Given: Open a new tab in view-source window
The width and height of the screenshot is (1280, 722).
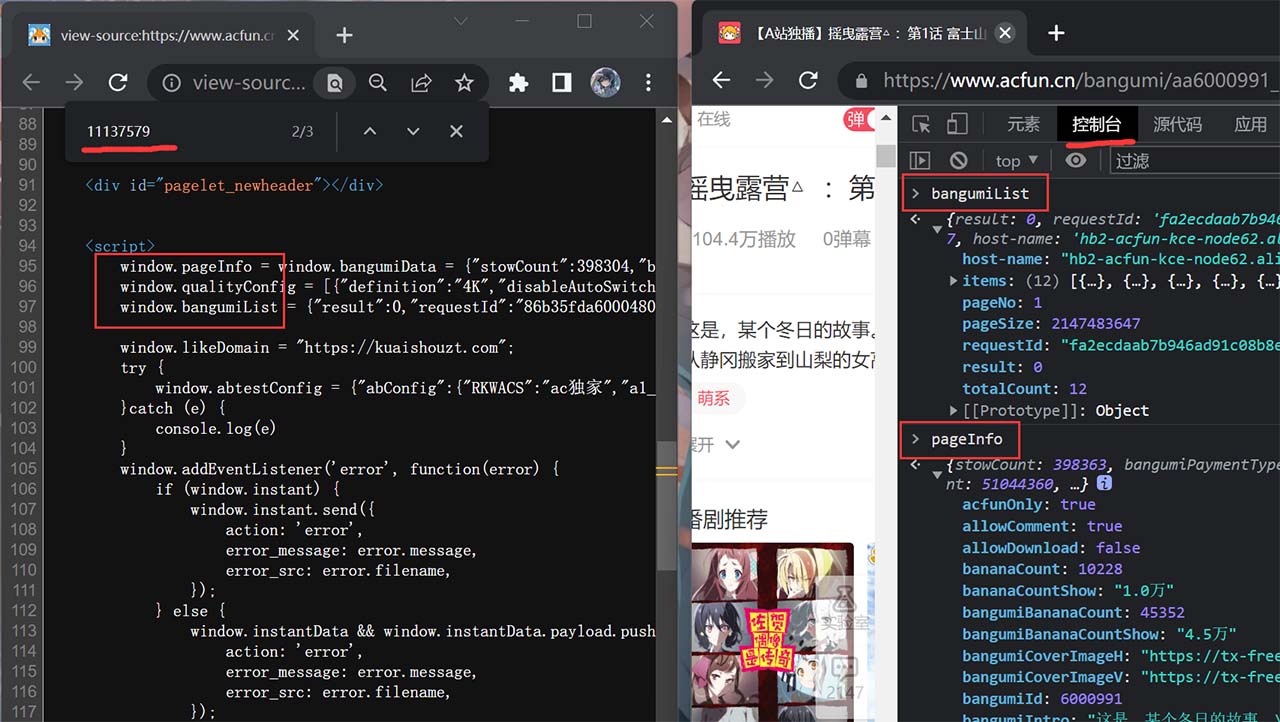Looking at the screenshot, I should 344,35.
